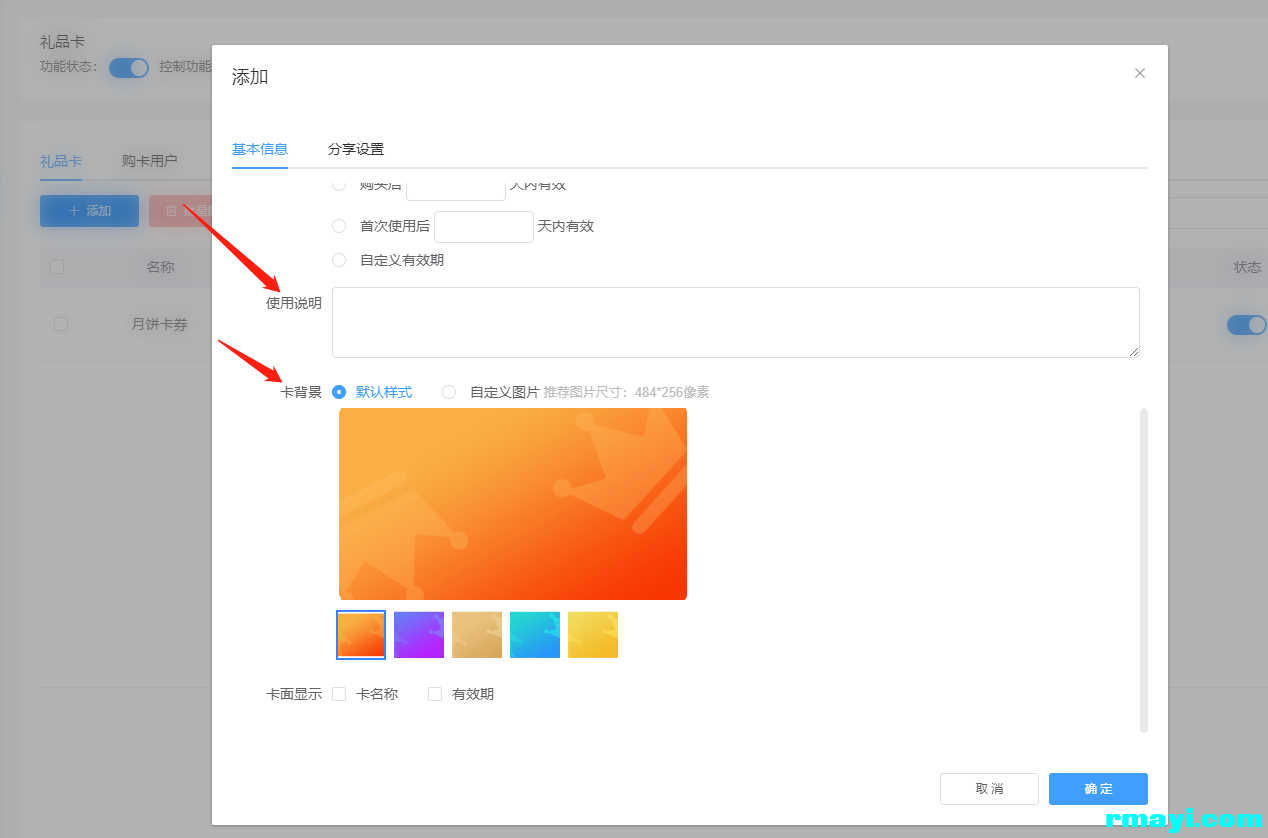The width and height of the screenshot is (1268, 838).
Task: Pick the orange card background swatch
Action: 361,635
